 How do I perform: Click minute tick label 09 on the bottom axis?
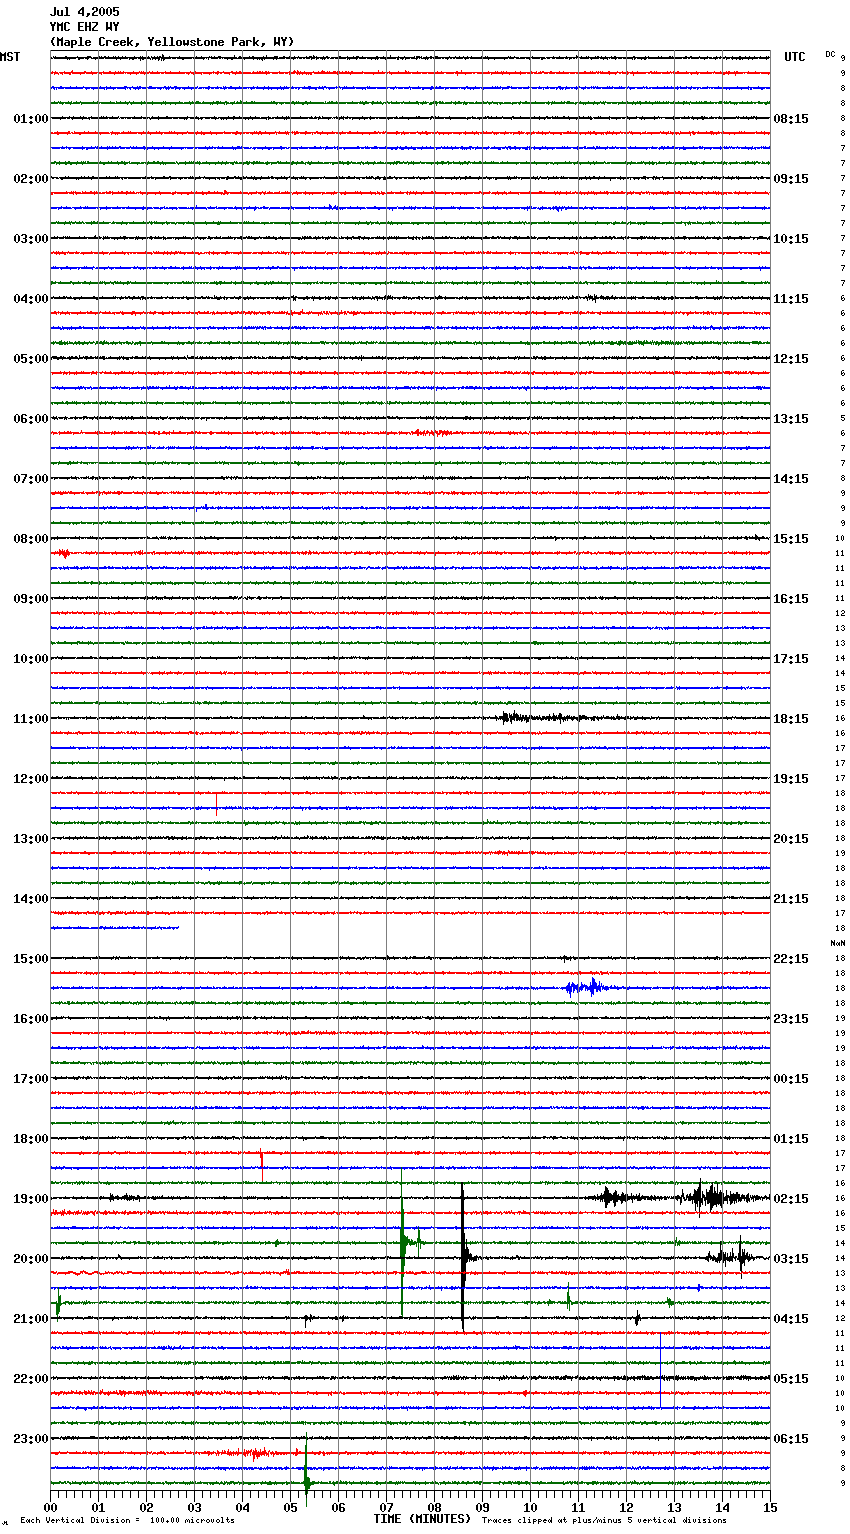coord(482,1507)
